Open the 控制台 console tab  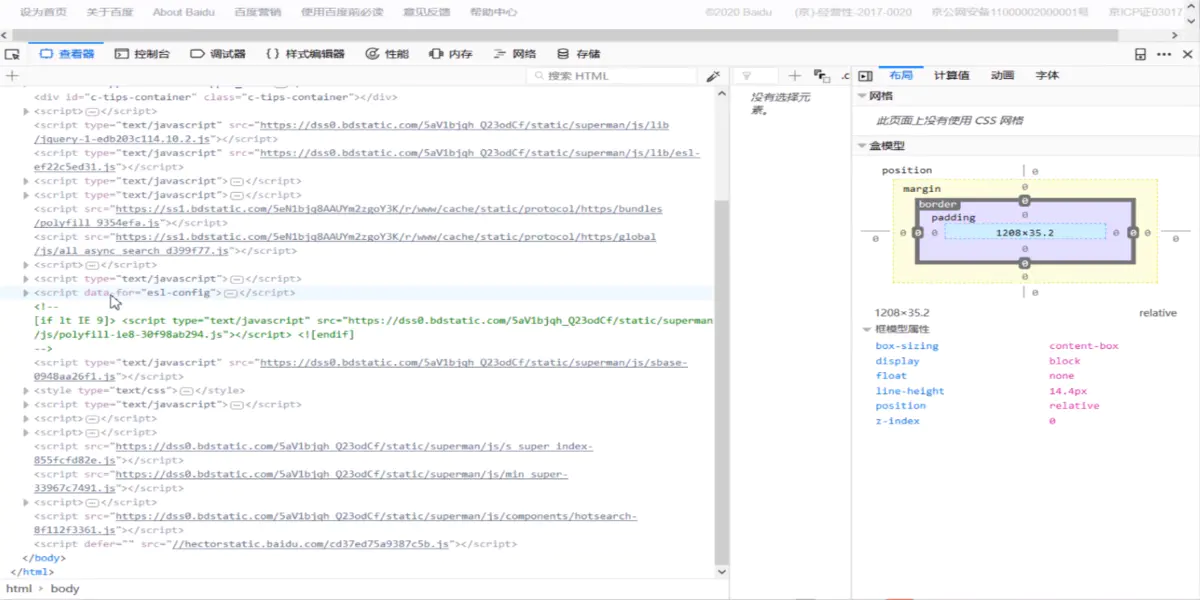pyautogui.click(x=142, y=54)
